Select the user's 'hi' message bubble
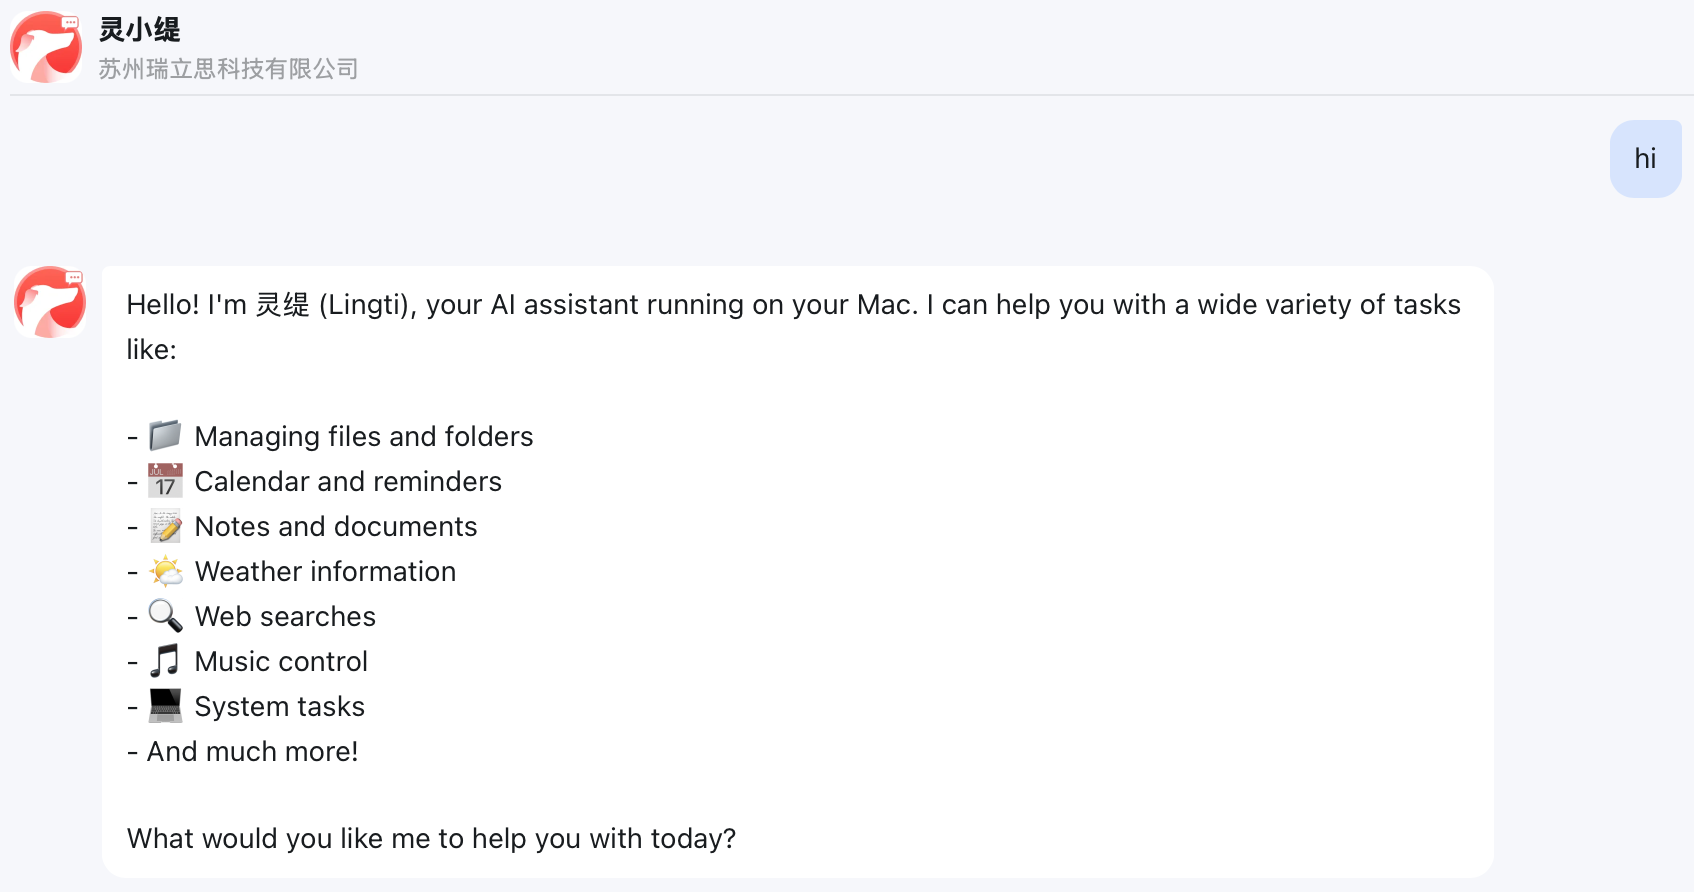1694x892 pixels. pos(1645,159)
